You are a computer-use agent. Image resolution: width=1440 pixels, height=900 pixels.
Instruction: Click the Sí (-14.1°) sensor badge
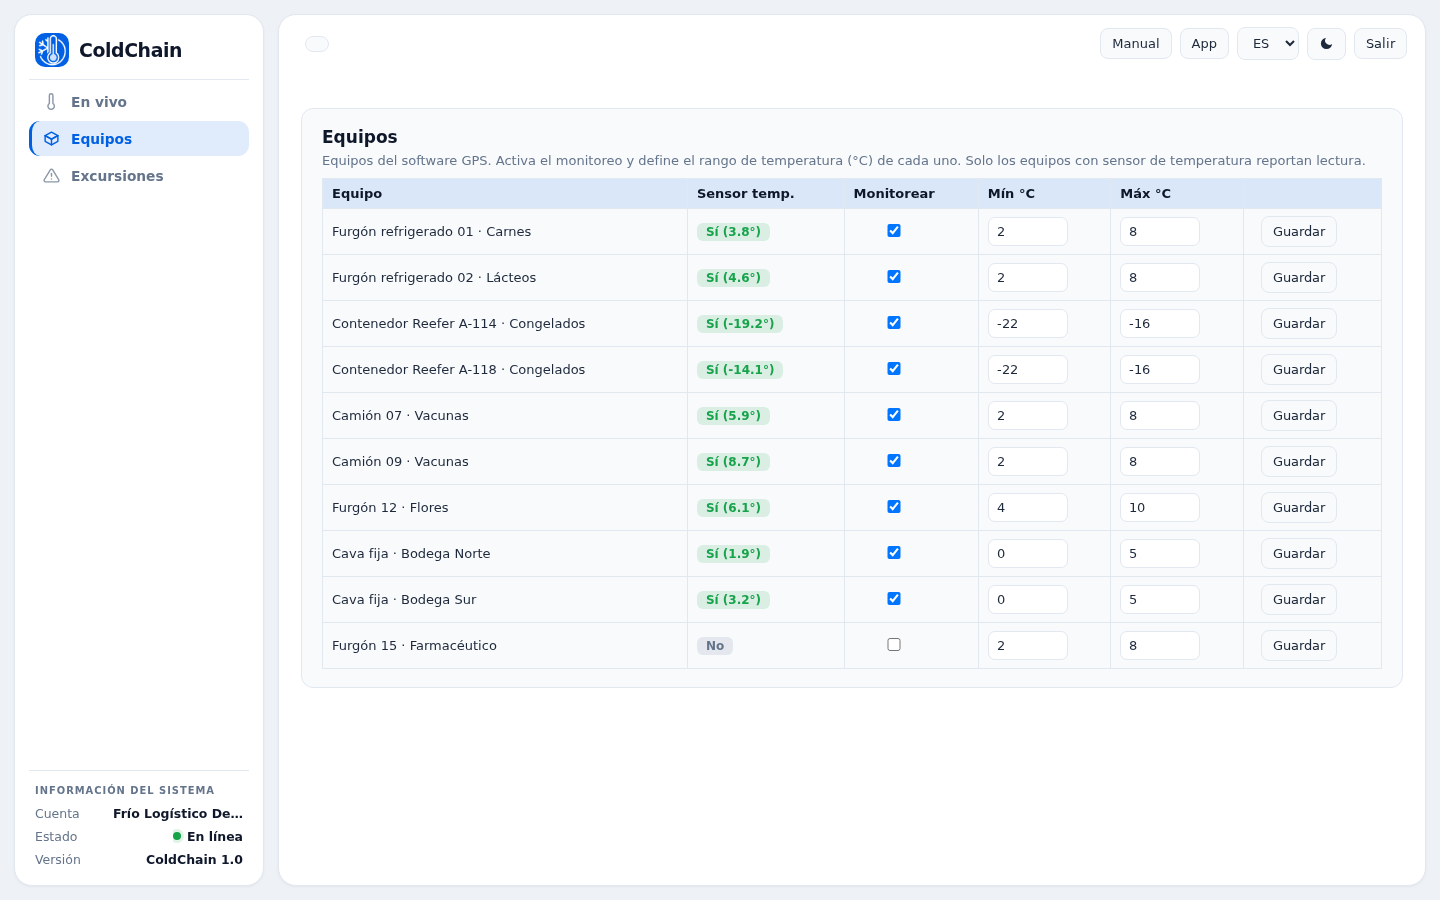(x=740, y=370)
